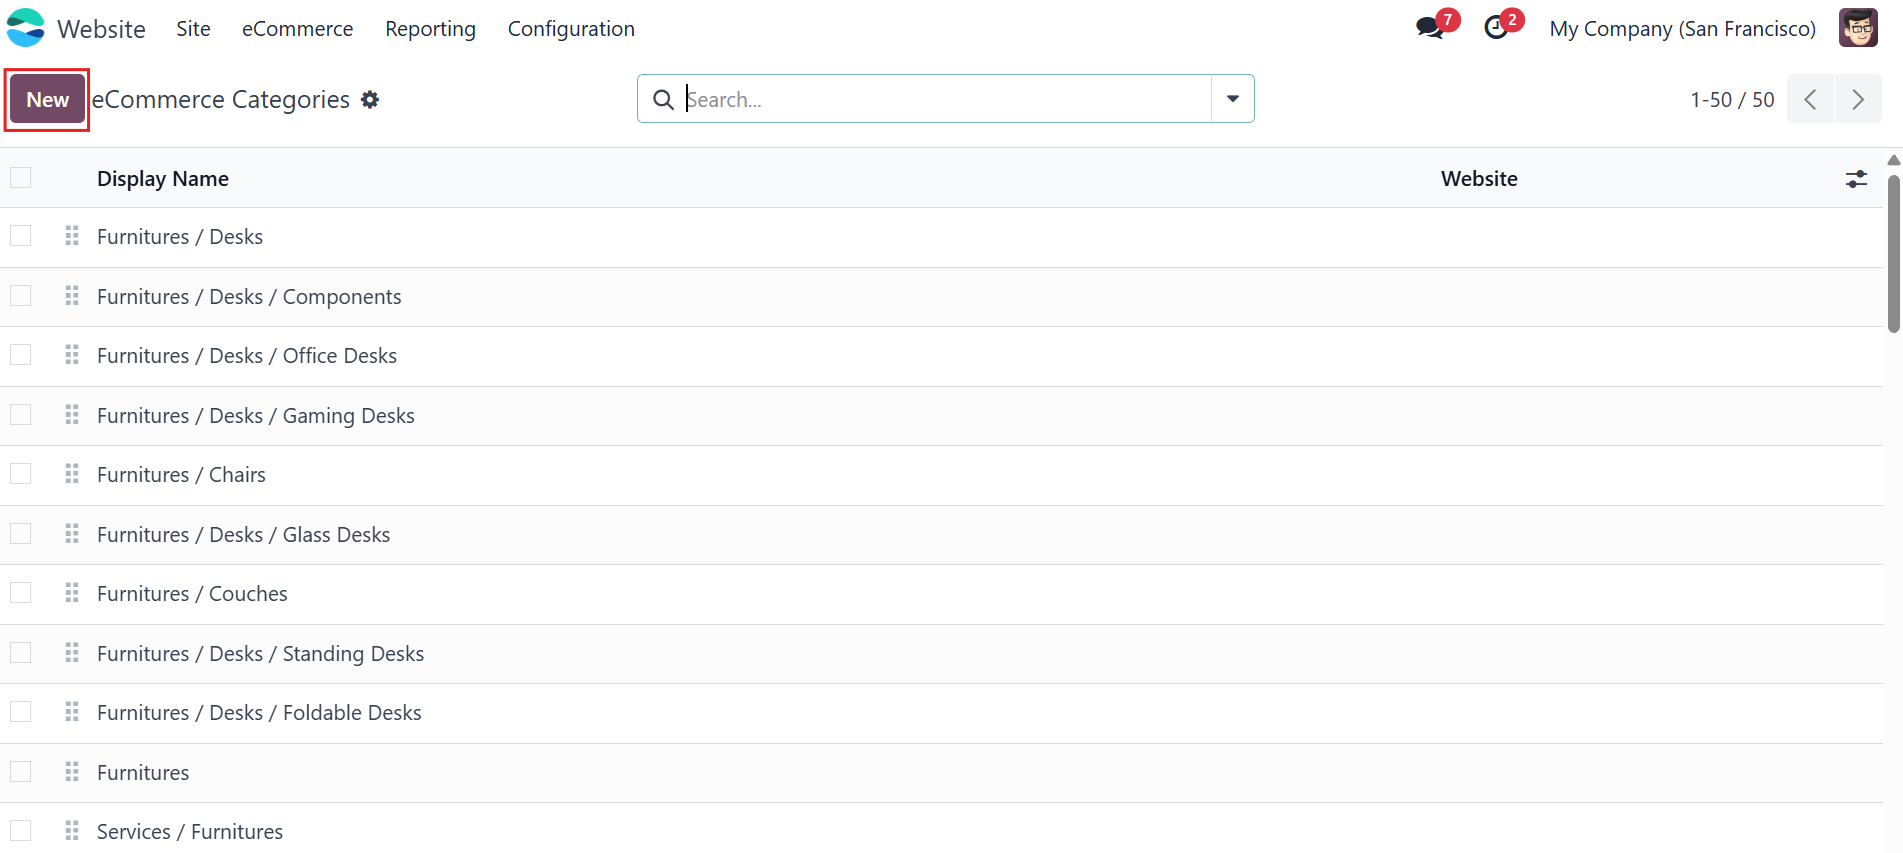This screenshot has width=1903, height=853.
Task: Grab the drag handle for Furnitures / Chairs
Action: pyautogui.click(x=72, y=474)
